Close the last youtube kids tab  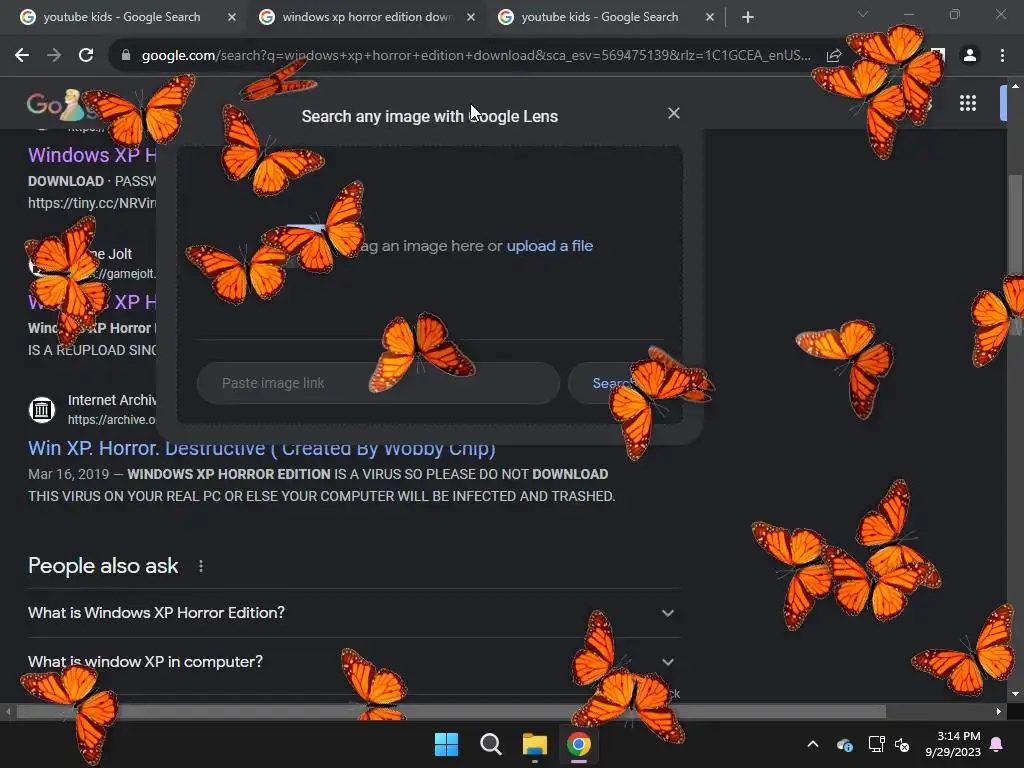tap(710, 17)
